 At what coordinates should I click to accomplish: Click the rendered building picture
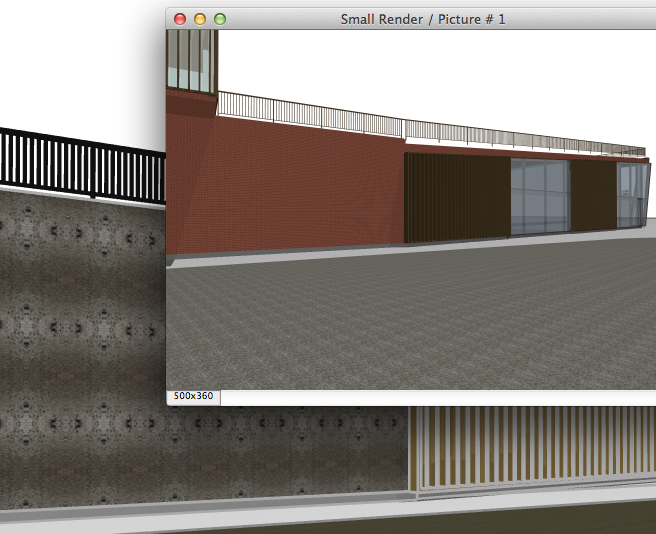(x=411, y=210)
